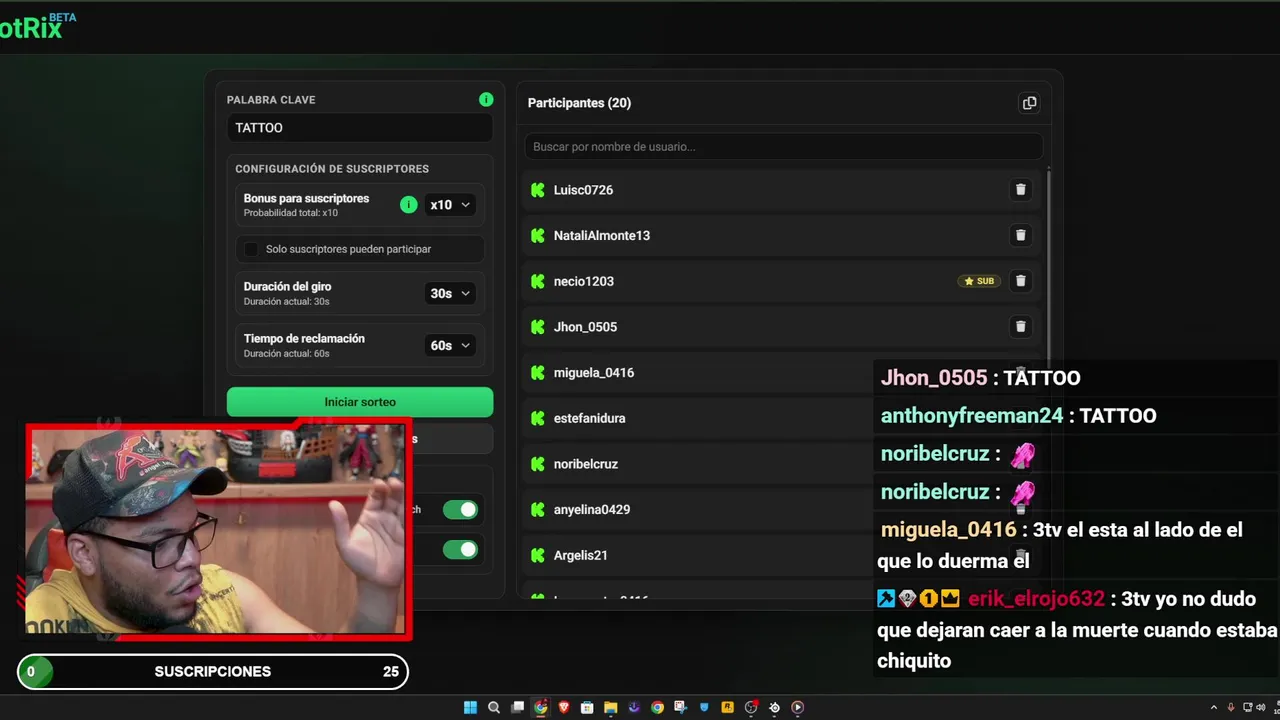Click the 'Configuración de suscriptores' heading
The height and width of the screenshot is (720, 1280).
tap(332, 169)
